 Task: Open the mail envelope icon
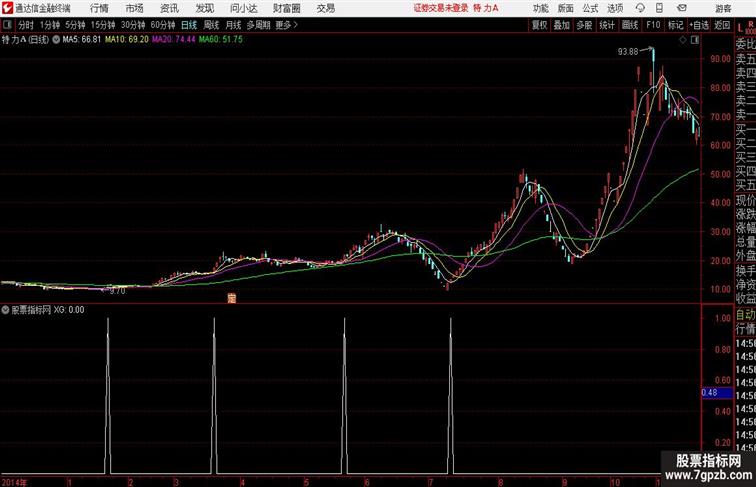click(682, 8)
